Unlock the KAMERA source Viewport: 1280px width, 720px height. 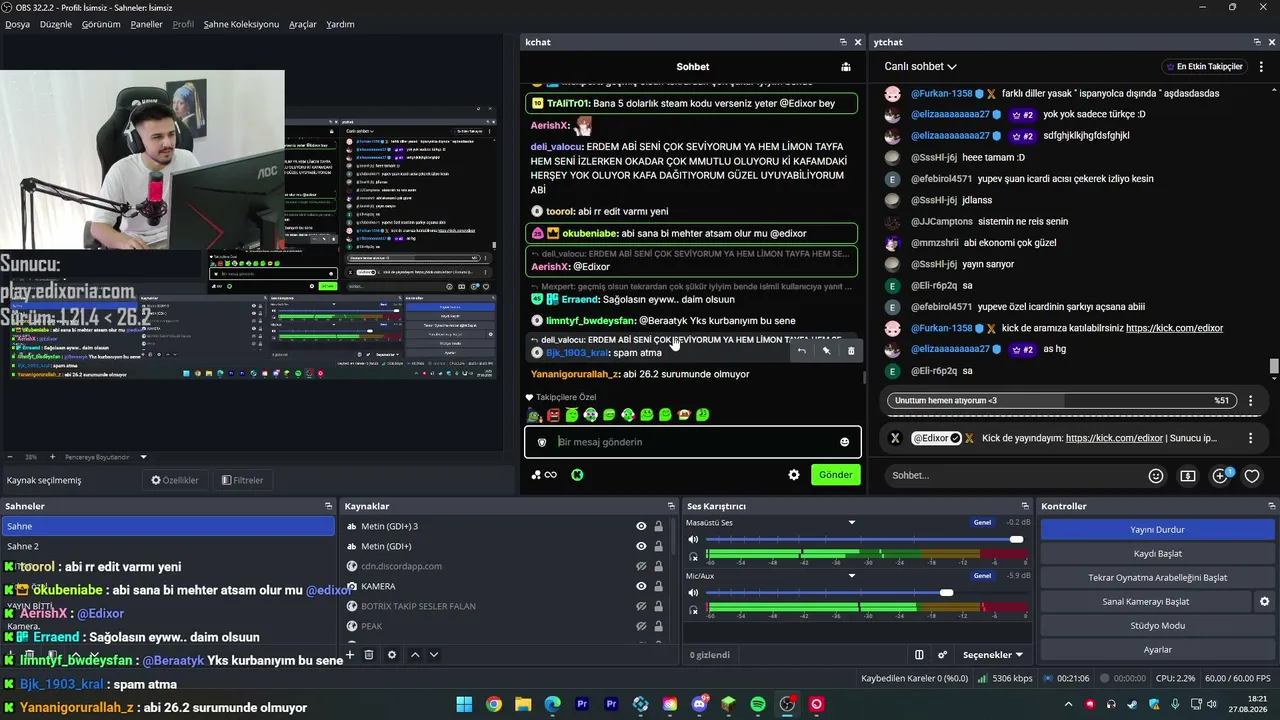pos(658,586)
